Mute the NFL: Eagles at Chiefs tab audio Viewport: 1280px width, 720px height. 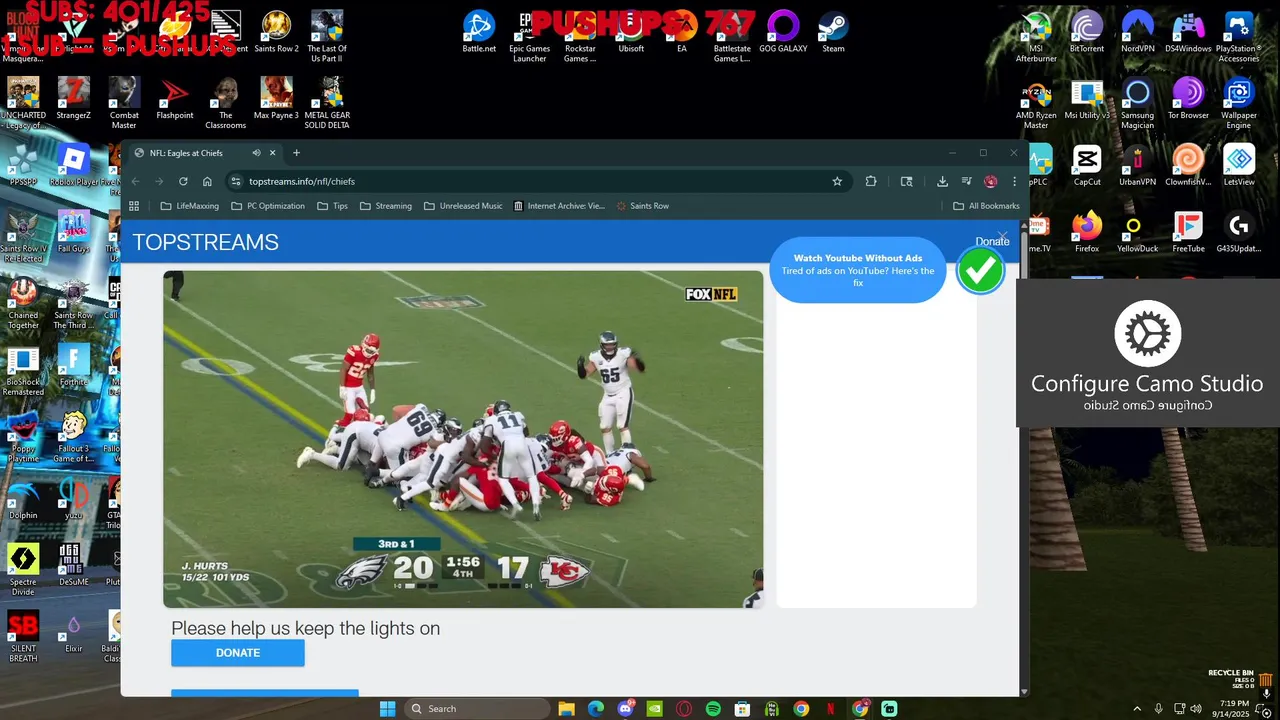point(256,153)
